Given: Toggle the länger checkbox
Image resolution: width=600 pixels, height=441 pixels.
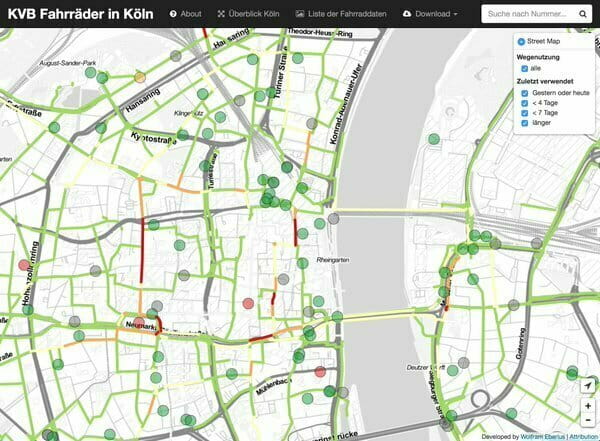Looking at the screenshot, I should point(525,123).
